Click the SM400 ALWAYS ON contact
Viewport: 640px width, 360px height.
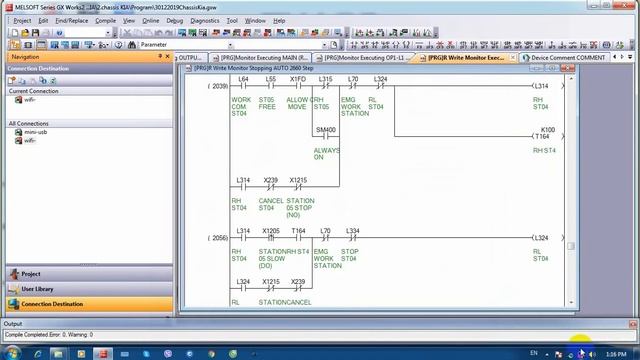click(x=325, y=137)
